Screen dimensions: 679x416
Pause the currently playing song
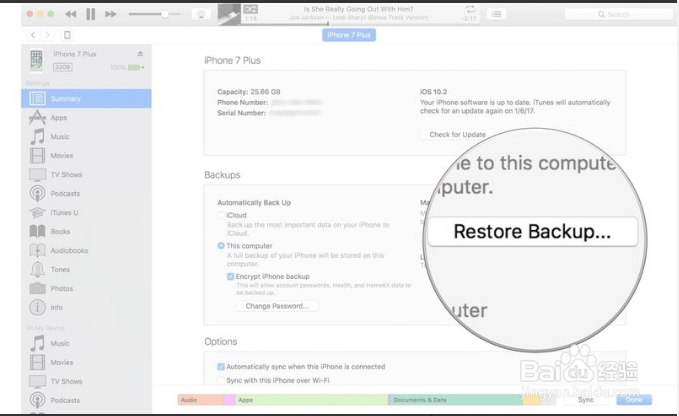coord(91,14)
